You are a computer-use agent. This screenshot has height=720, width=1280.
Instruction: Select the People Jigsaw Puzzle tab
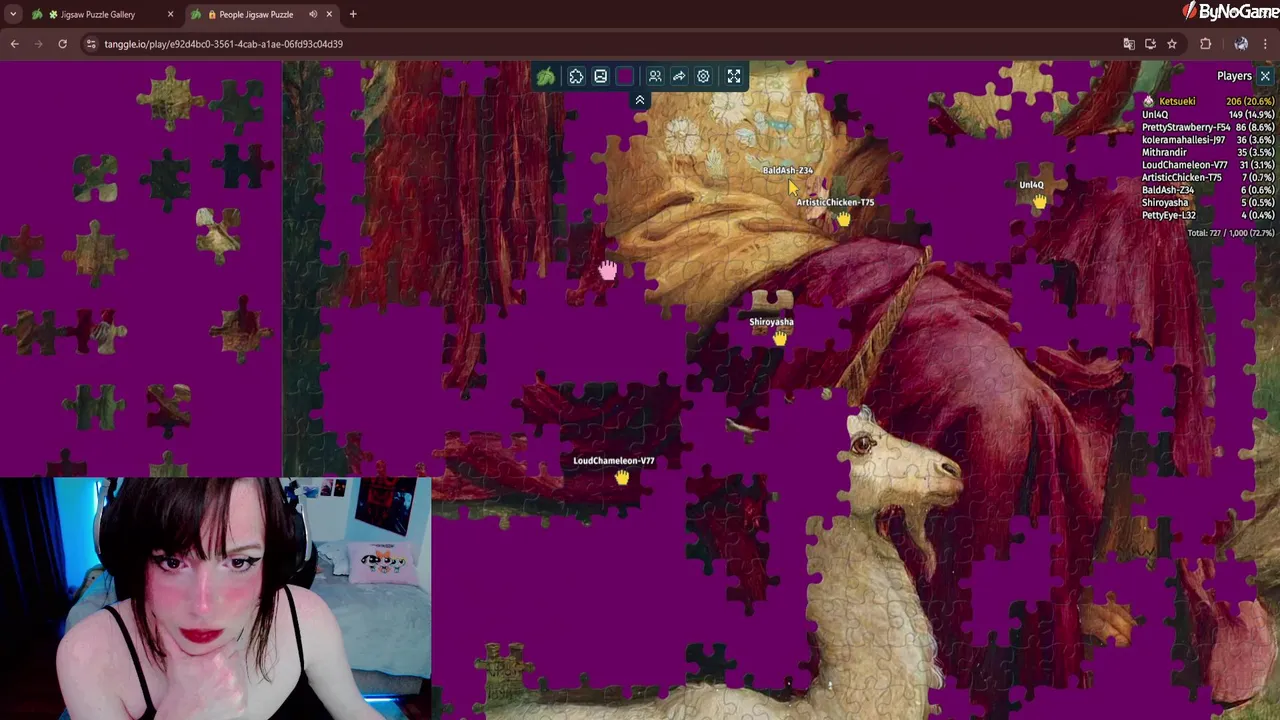[256, 14]
